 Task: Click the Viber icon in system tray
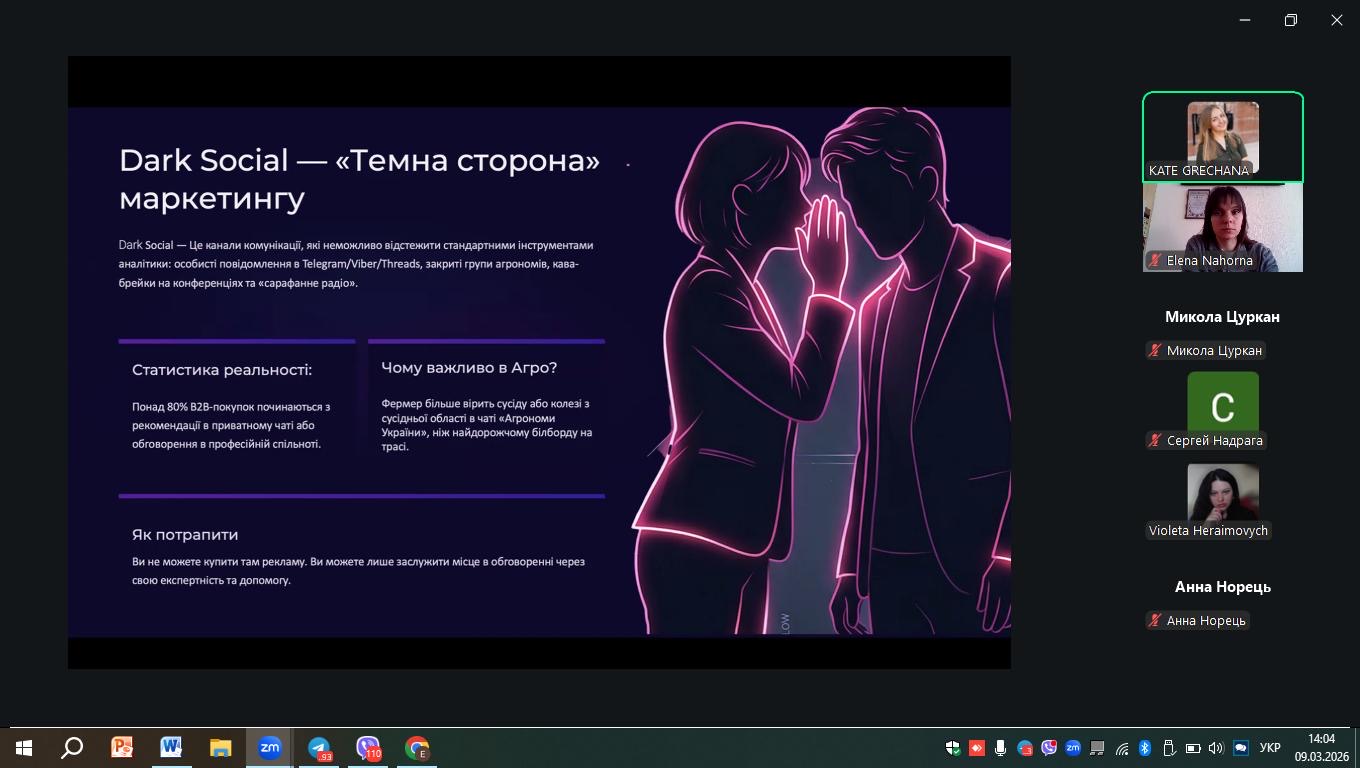1048,748
